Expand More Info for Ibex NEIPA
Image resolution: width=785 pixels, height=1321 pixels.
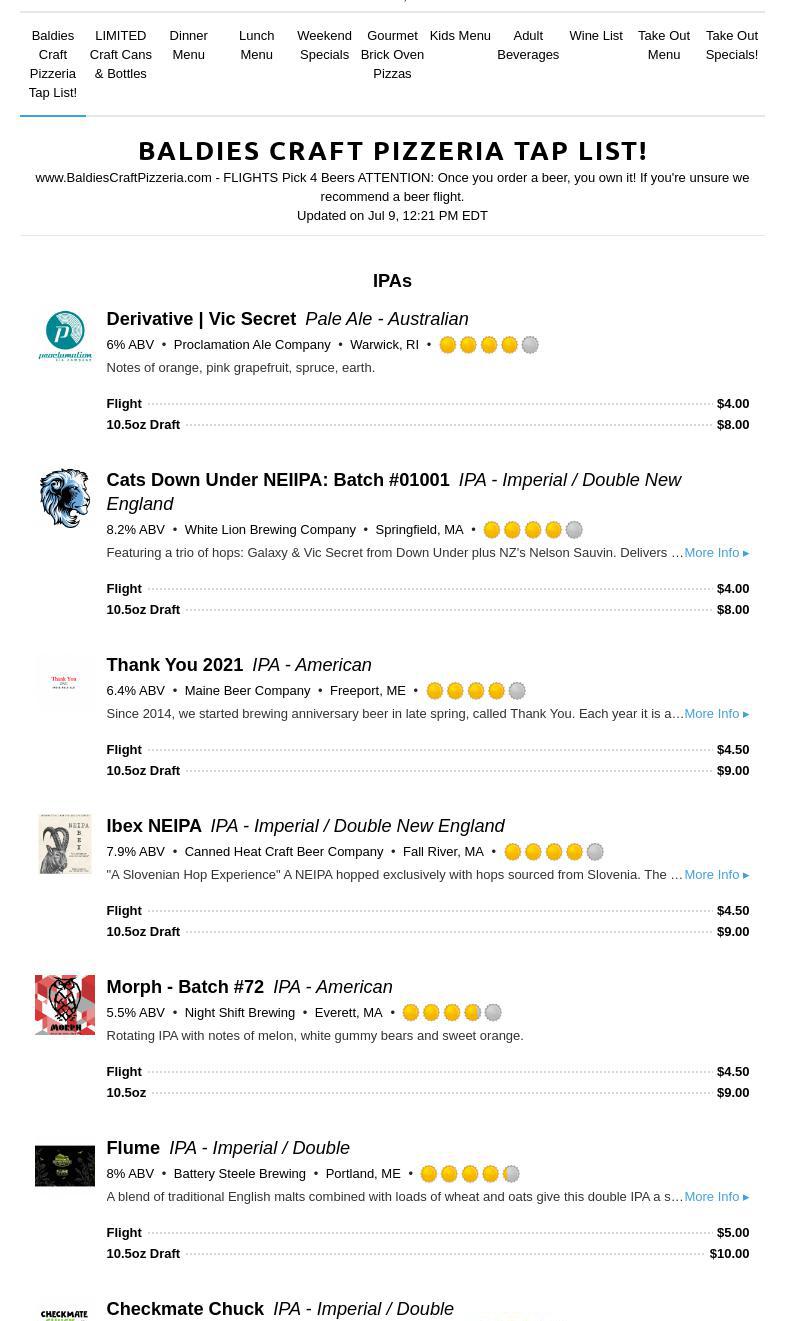tap(716, 875)
